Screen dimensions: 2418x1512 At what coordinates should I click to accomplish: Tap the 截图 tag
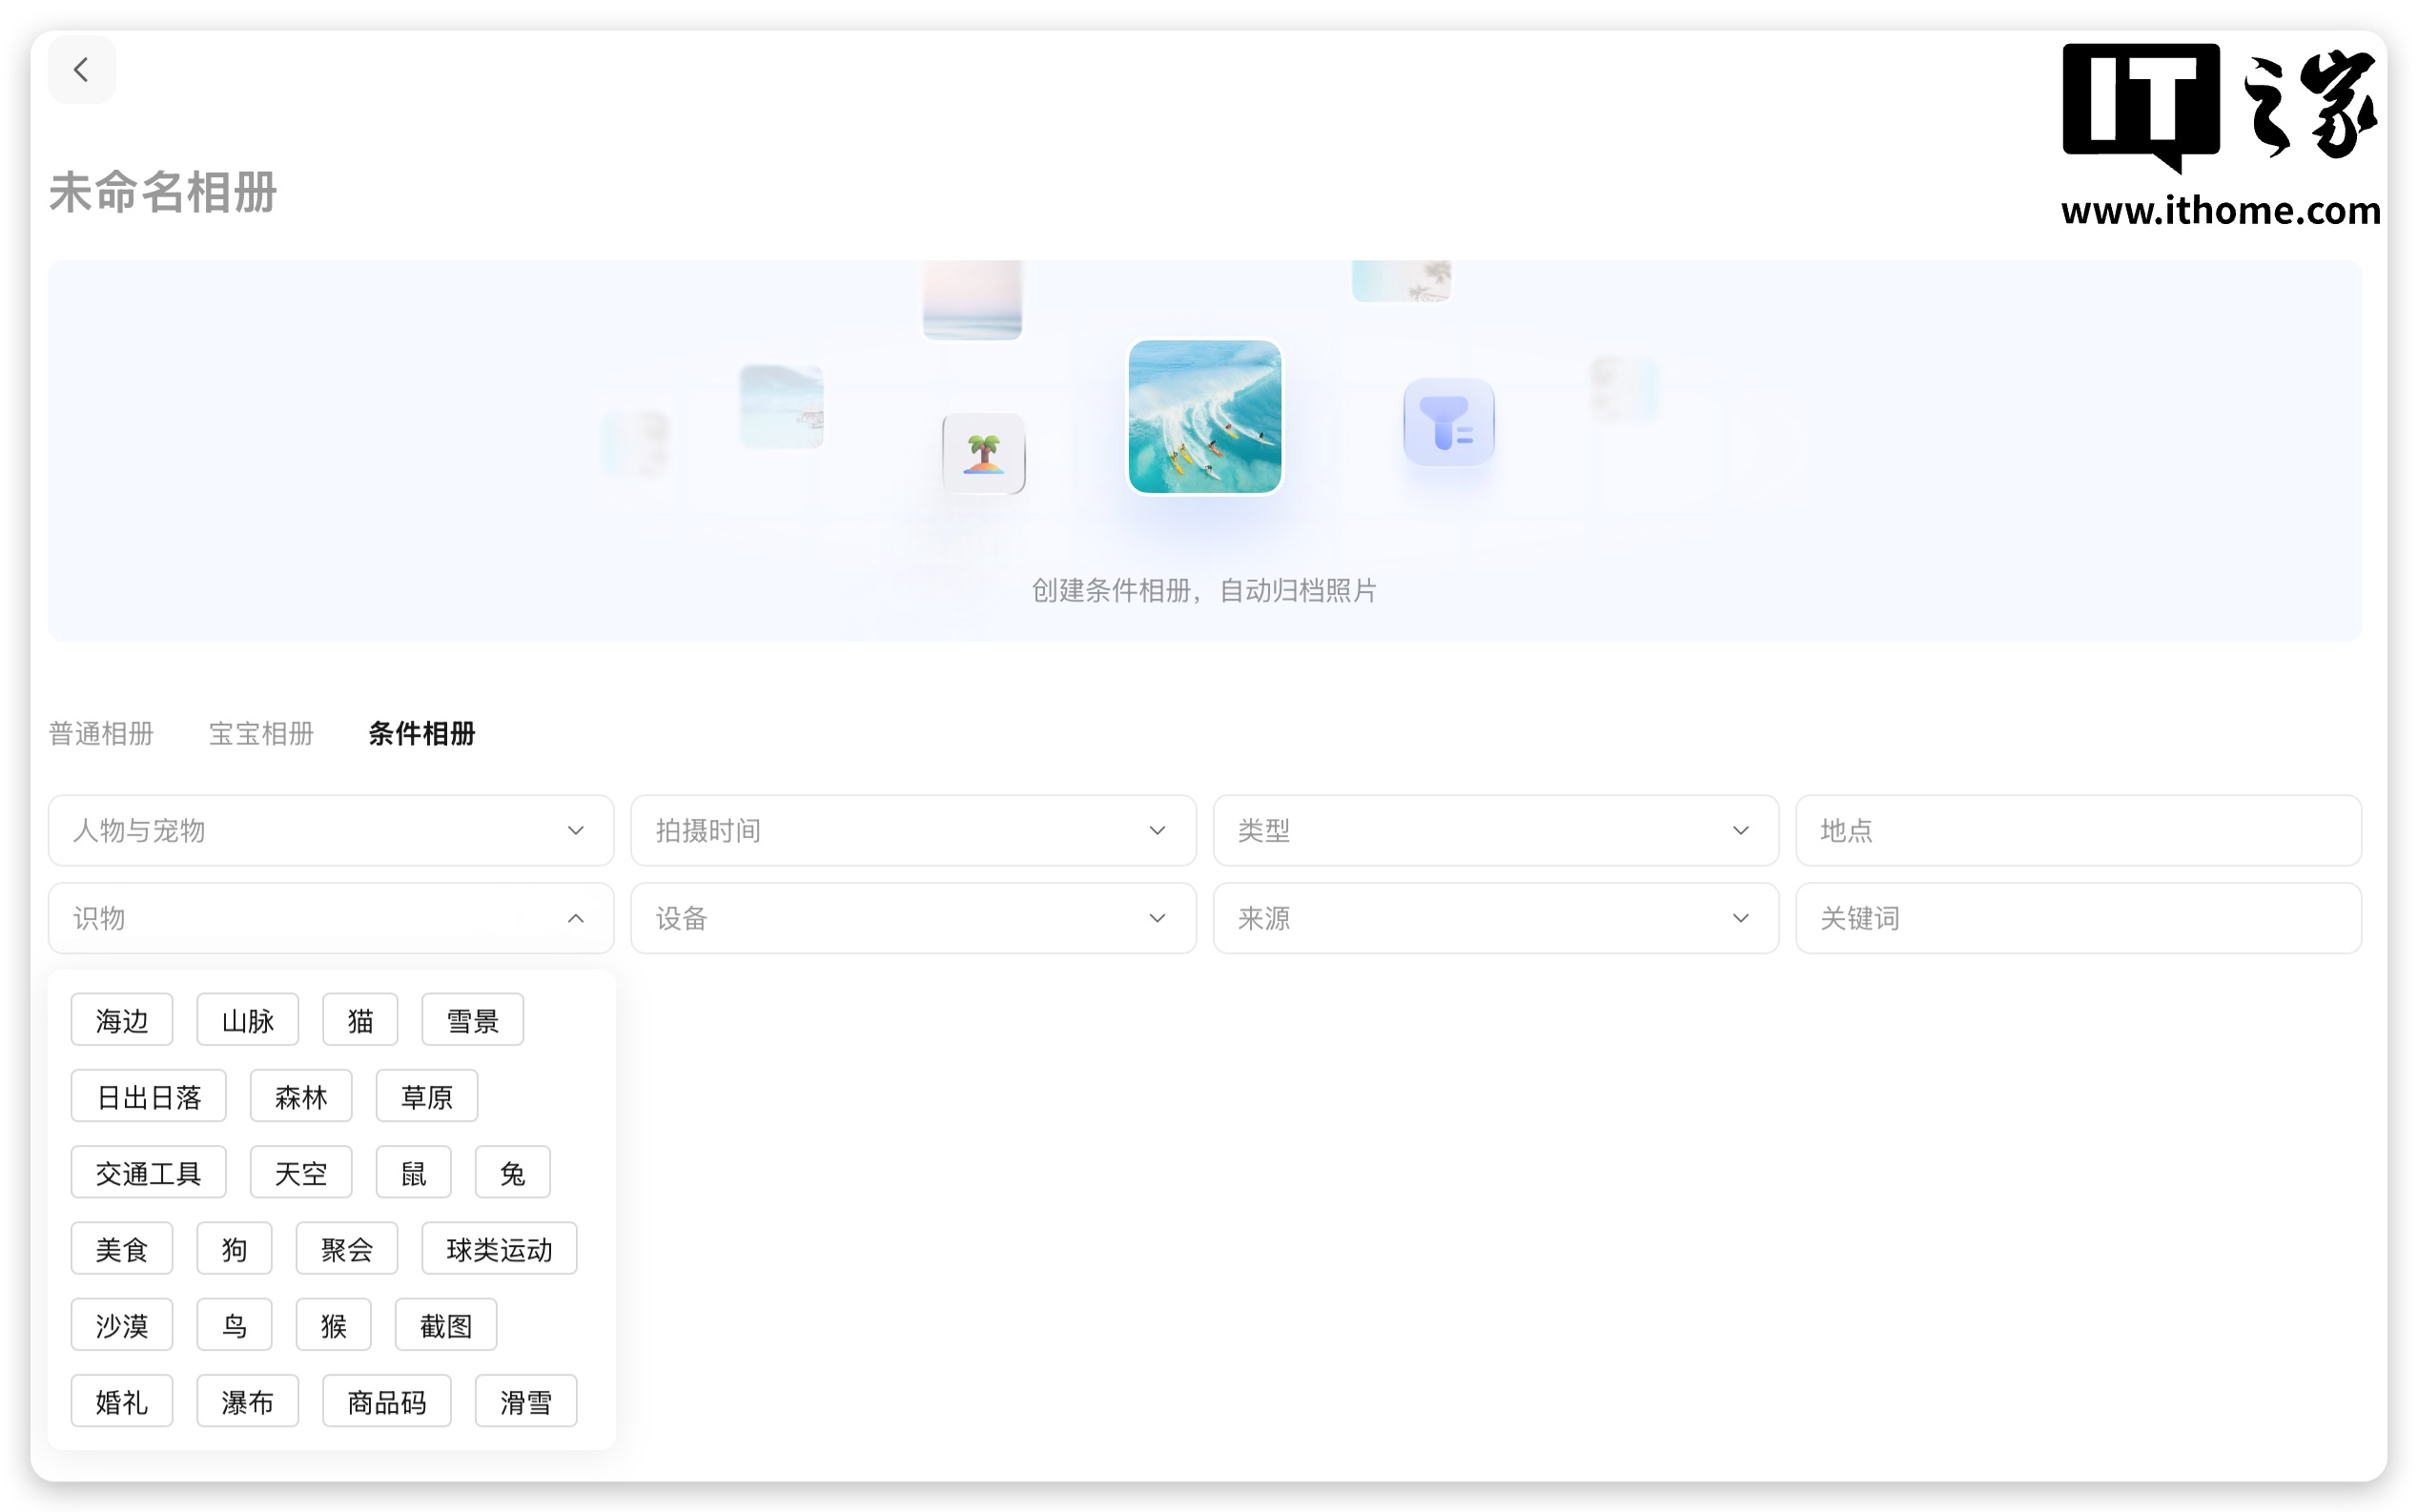point(446,1325)
